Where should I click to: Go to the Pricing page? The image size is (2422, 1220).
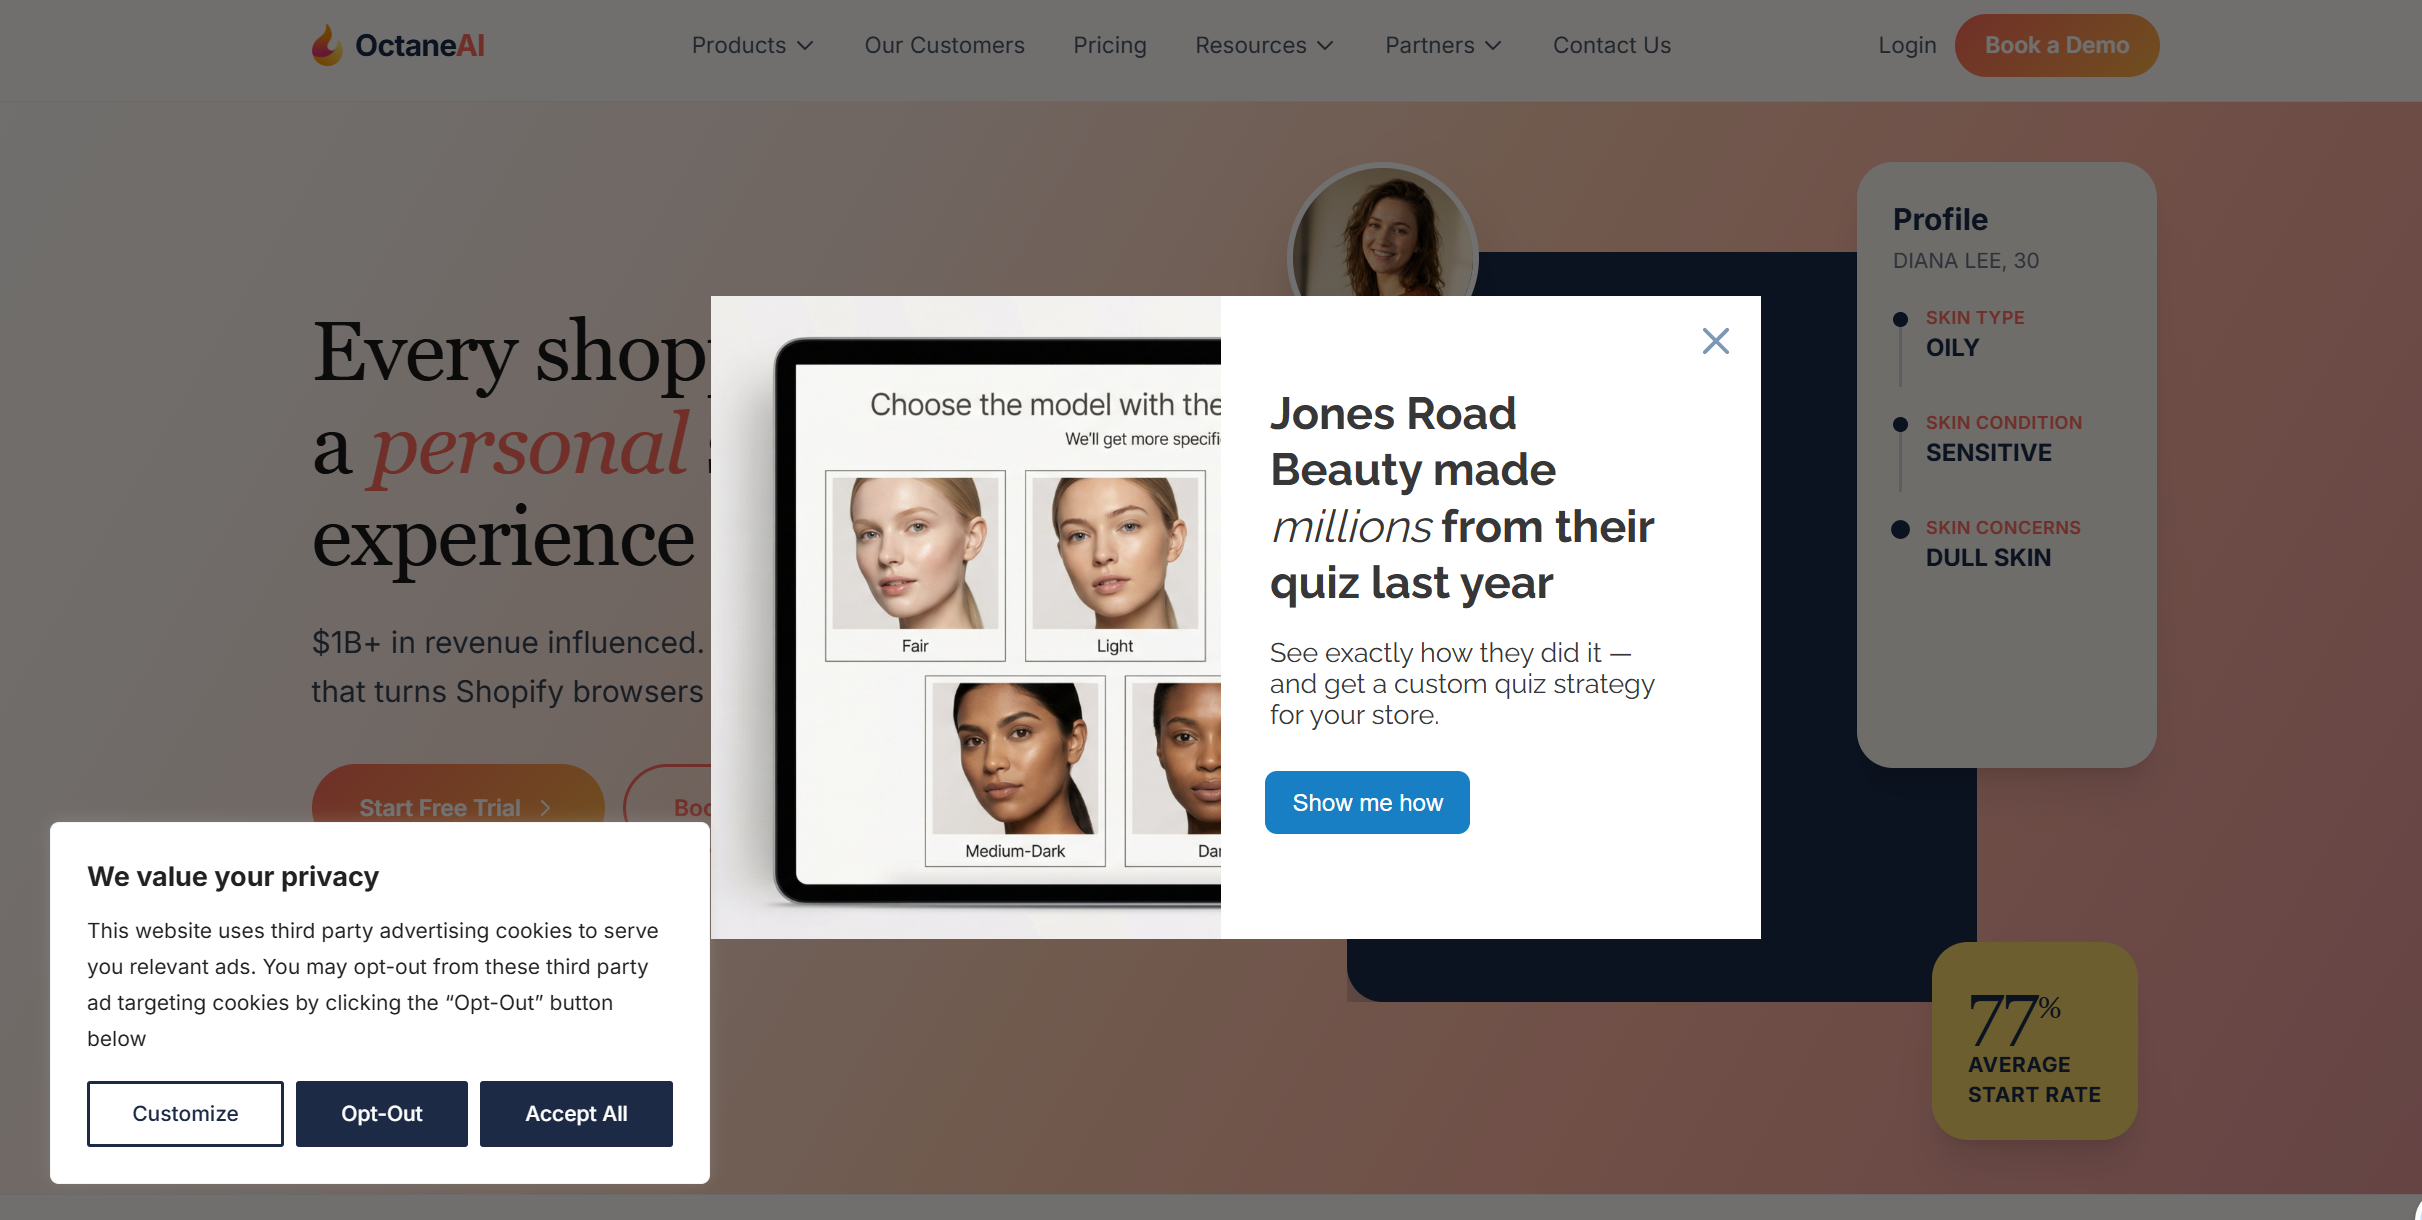pos(1110,45)
